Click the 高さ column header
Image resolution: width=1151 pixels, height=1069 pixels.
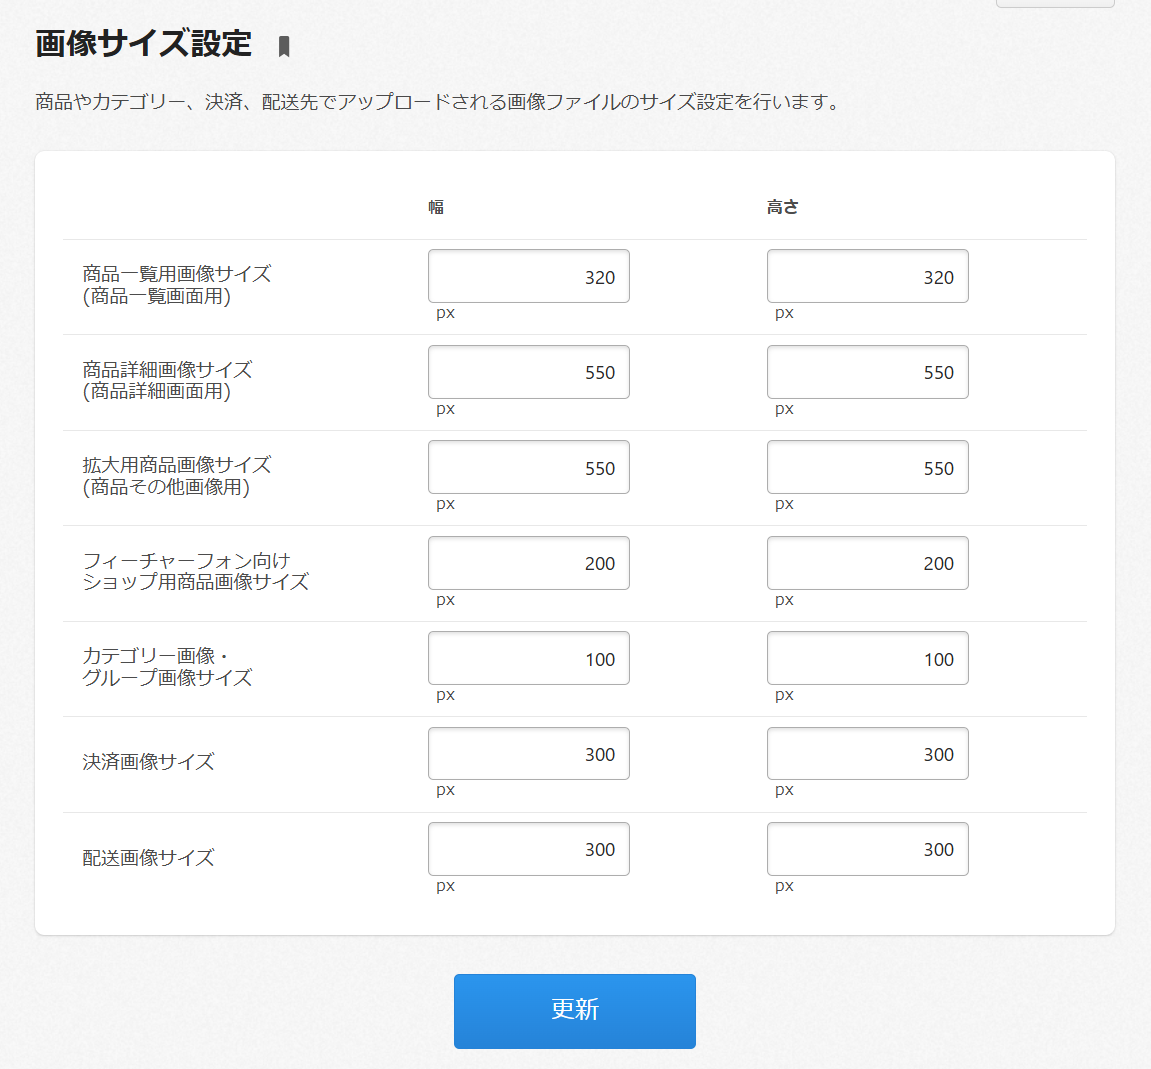click(782, 207)
